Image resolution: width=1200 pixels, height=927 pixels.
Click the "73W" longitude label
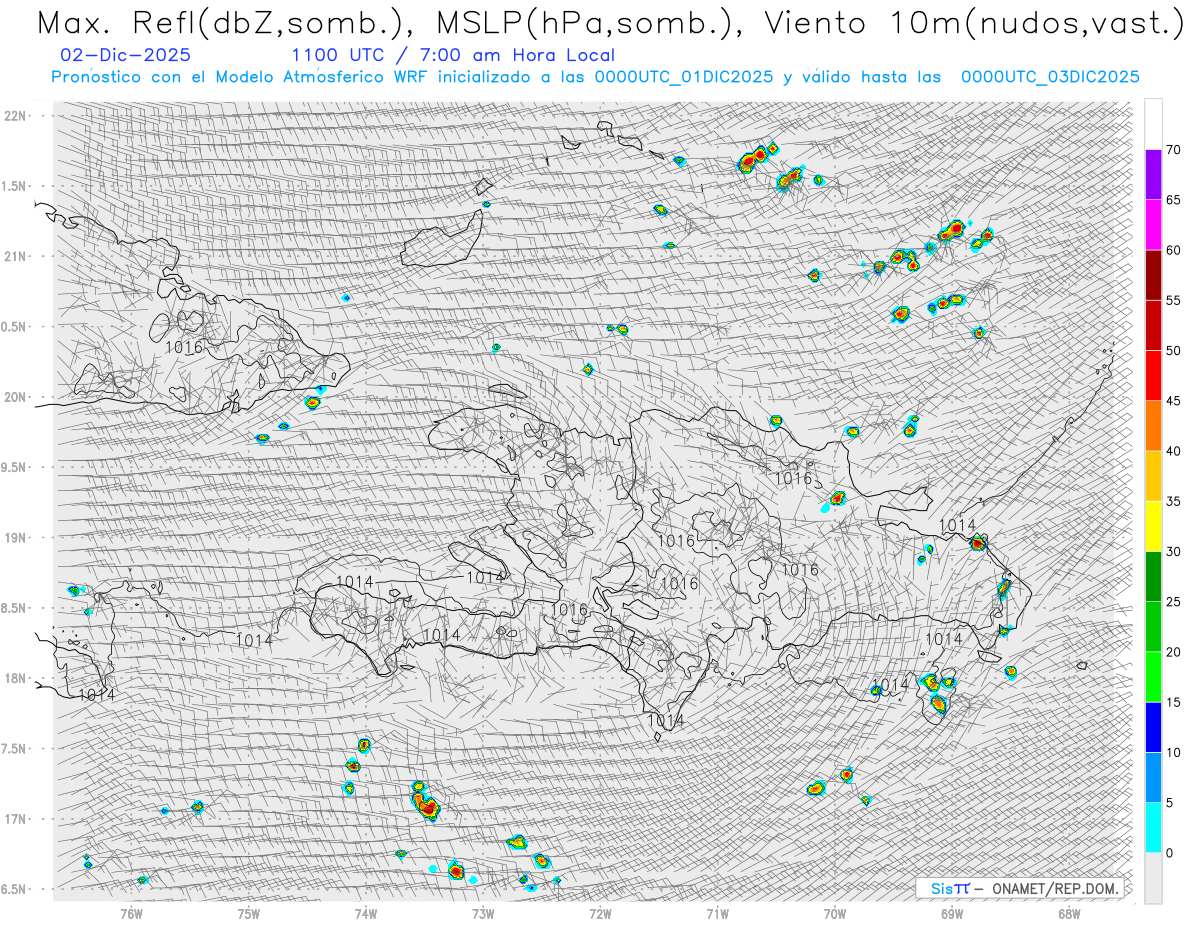(483, 913)
